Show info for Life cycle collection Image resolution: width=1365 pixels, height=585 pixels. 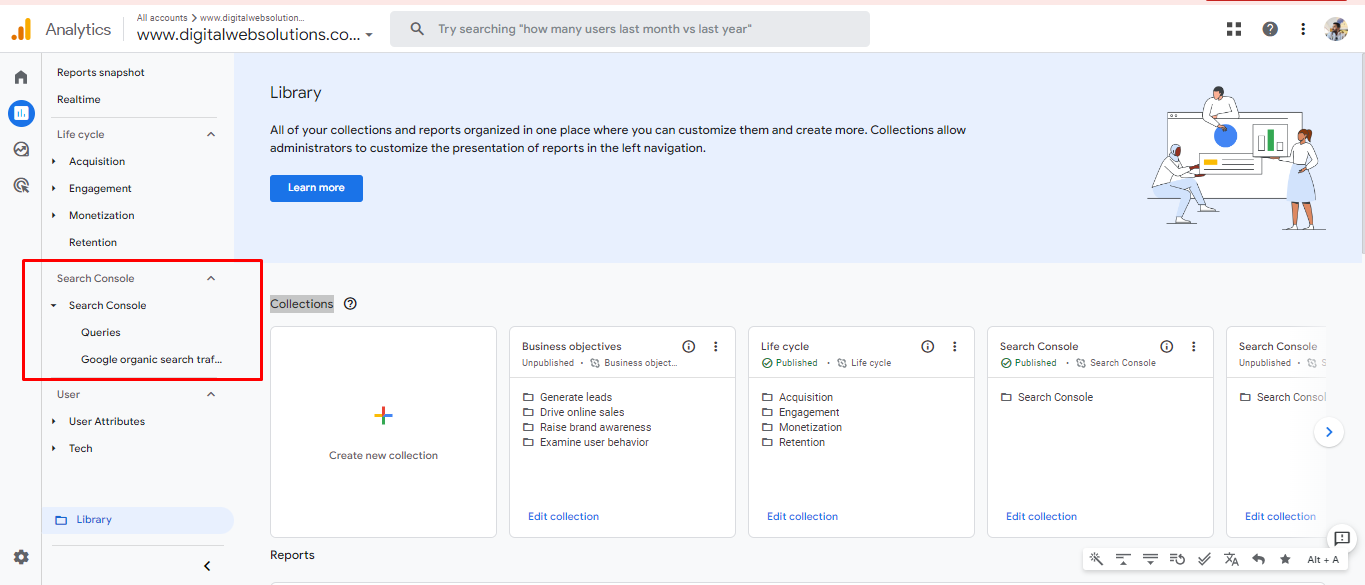928,347
